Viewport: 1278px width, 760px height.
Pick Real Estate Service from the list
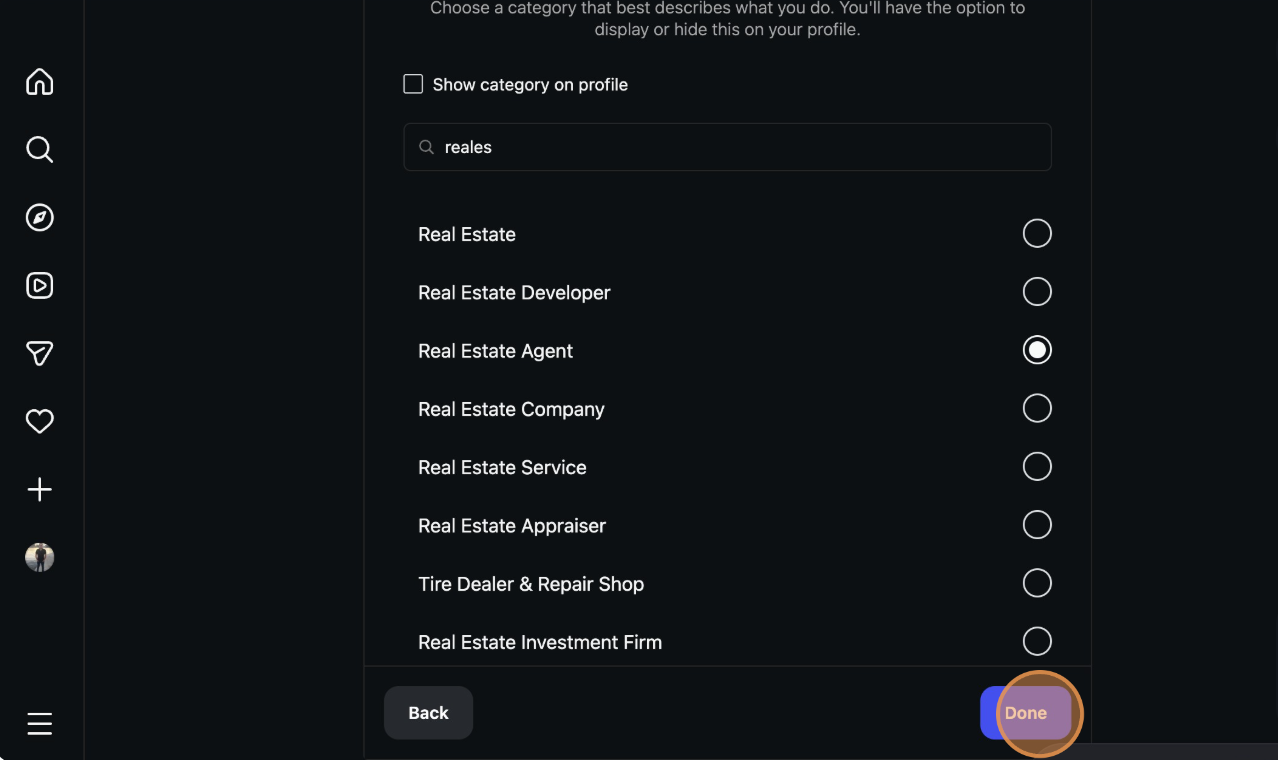[1037, 466]
